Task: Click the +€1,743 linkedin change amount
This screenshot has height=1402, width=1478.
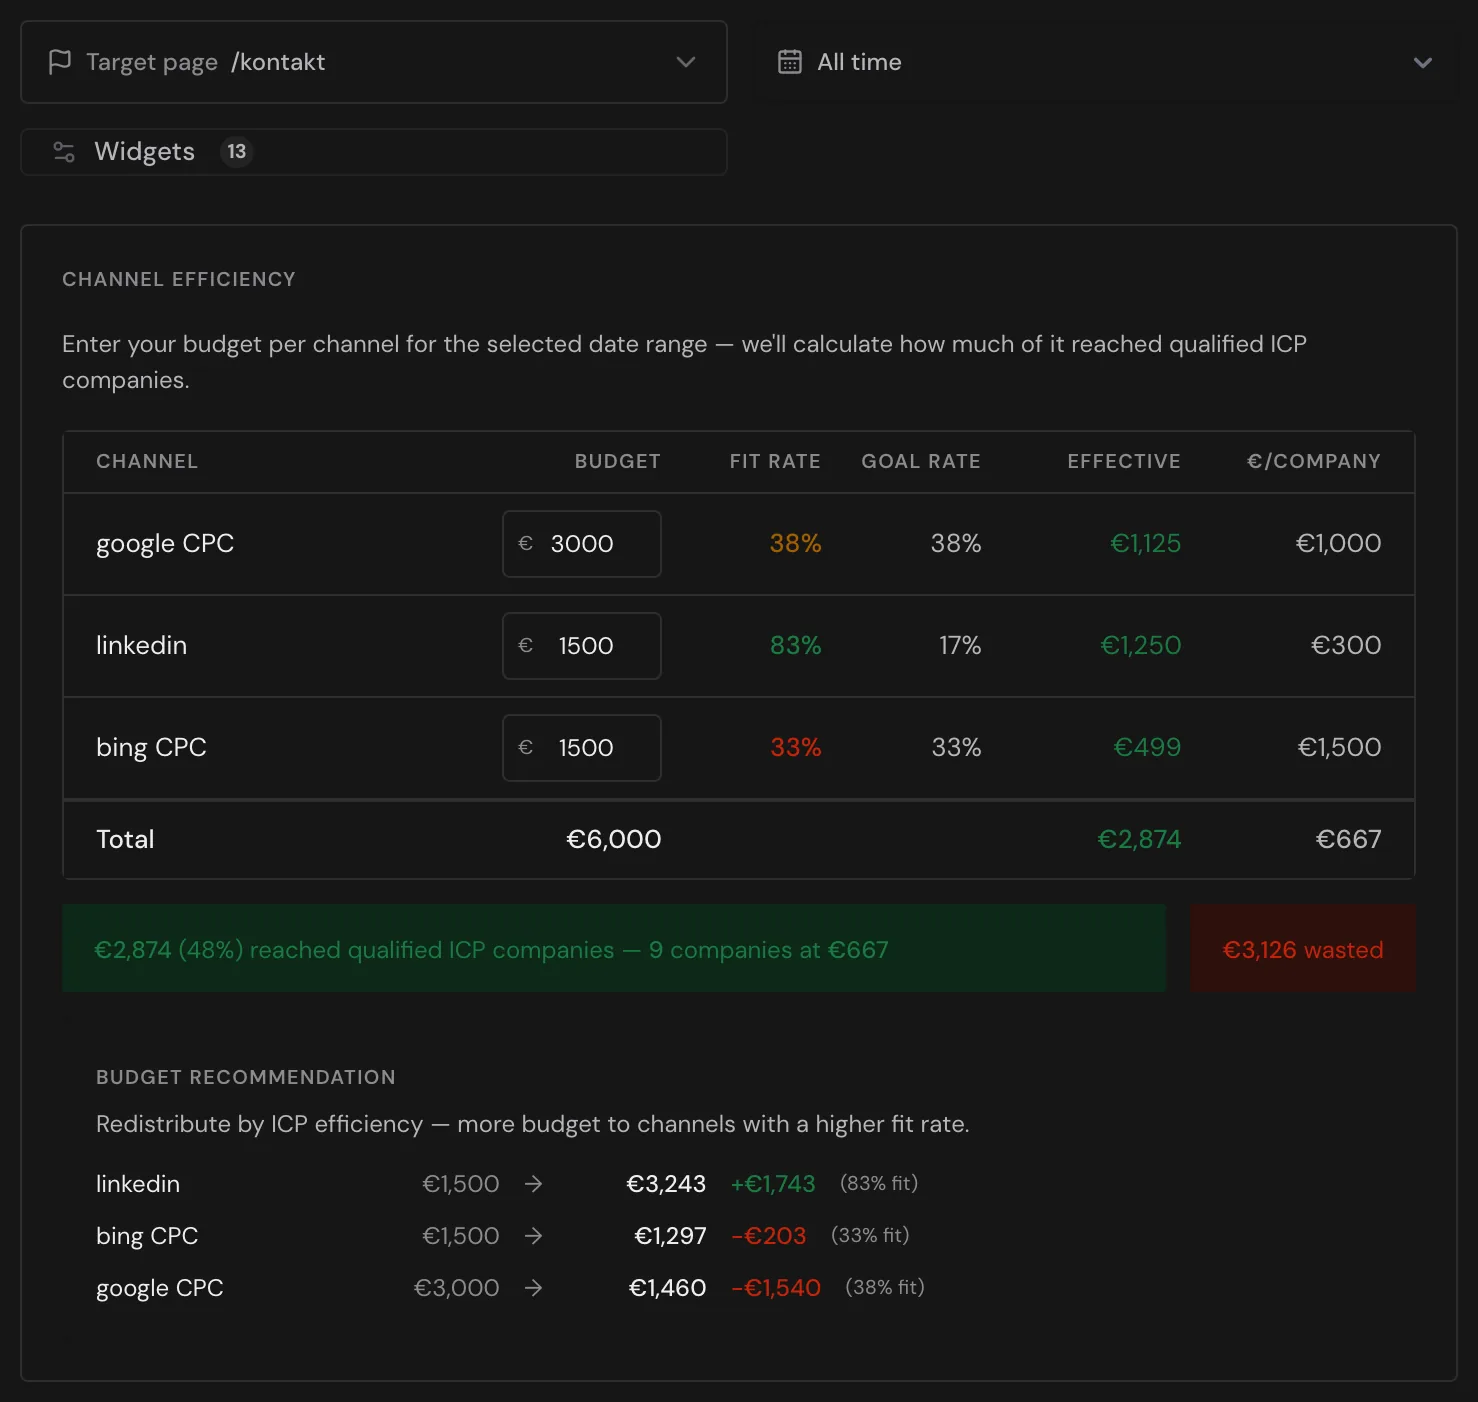Action: [x=773, y=1184]
